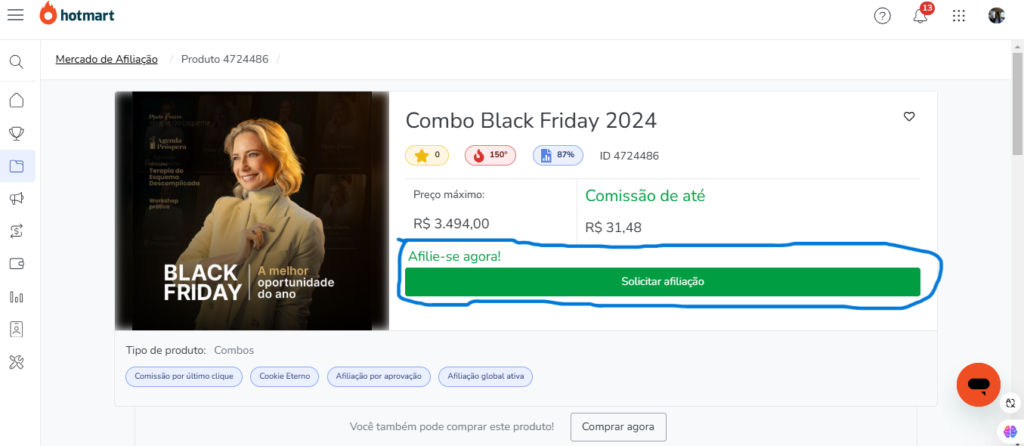Open the trophy icon in sidebar

(16, 134)
